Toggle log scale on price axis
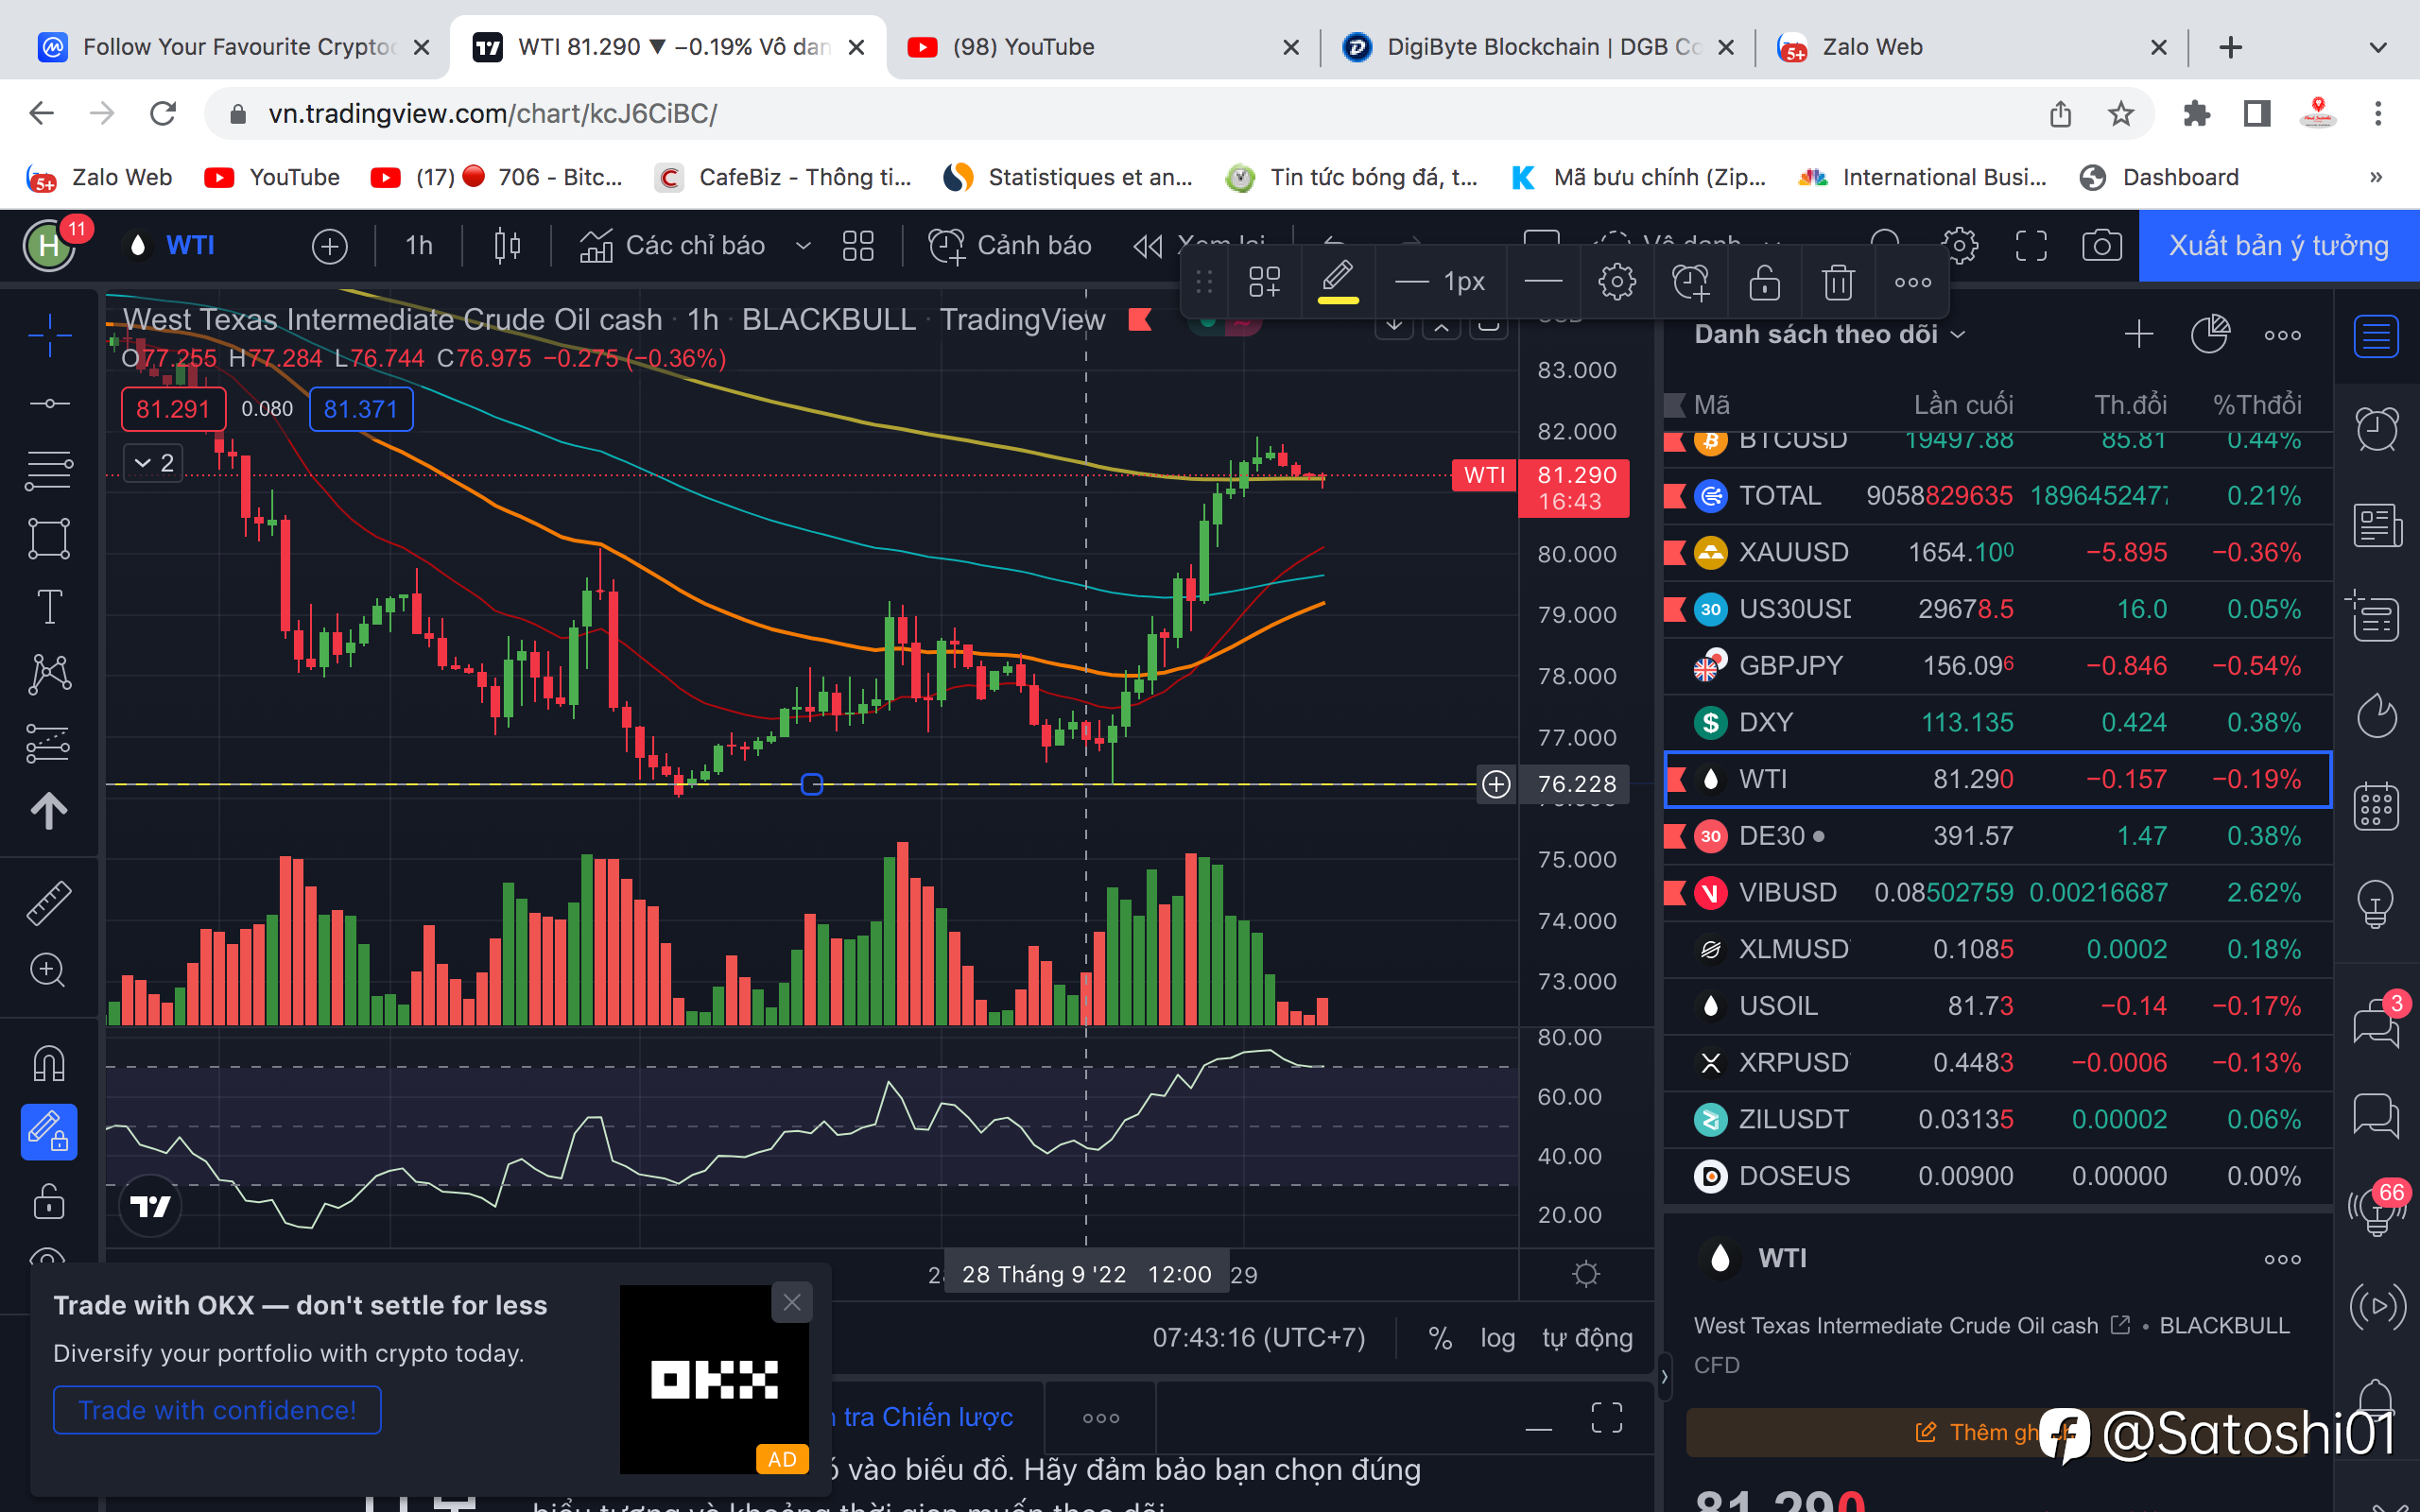This screenshot has height=1512, width=2420. click(1497, 1338)
